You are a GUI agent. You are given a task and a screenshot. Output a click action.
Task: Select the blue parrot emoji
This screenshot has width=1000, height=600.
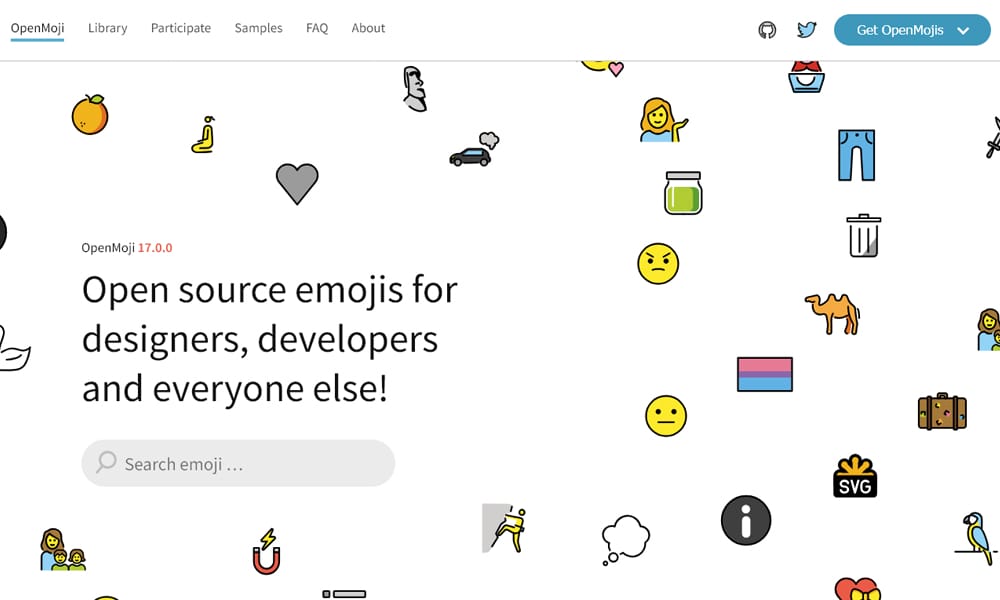(x=977, y=538)
